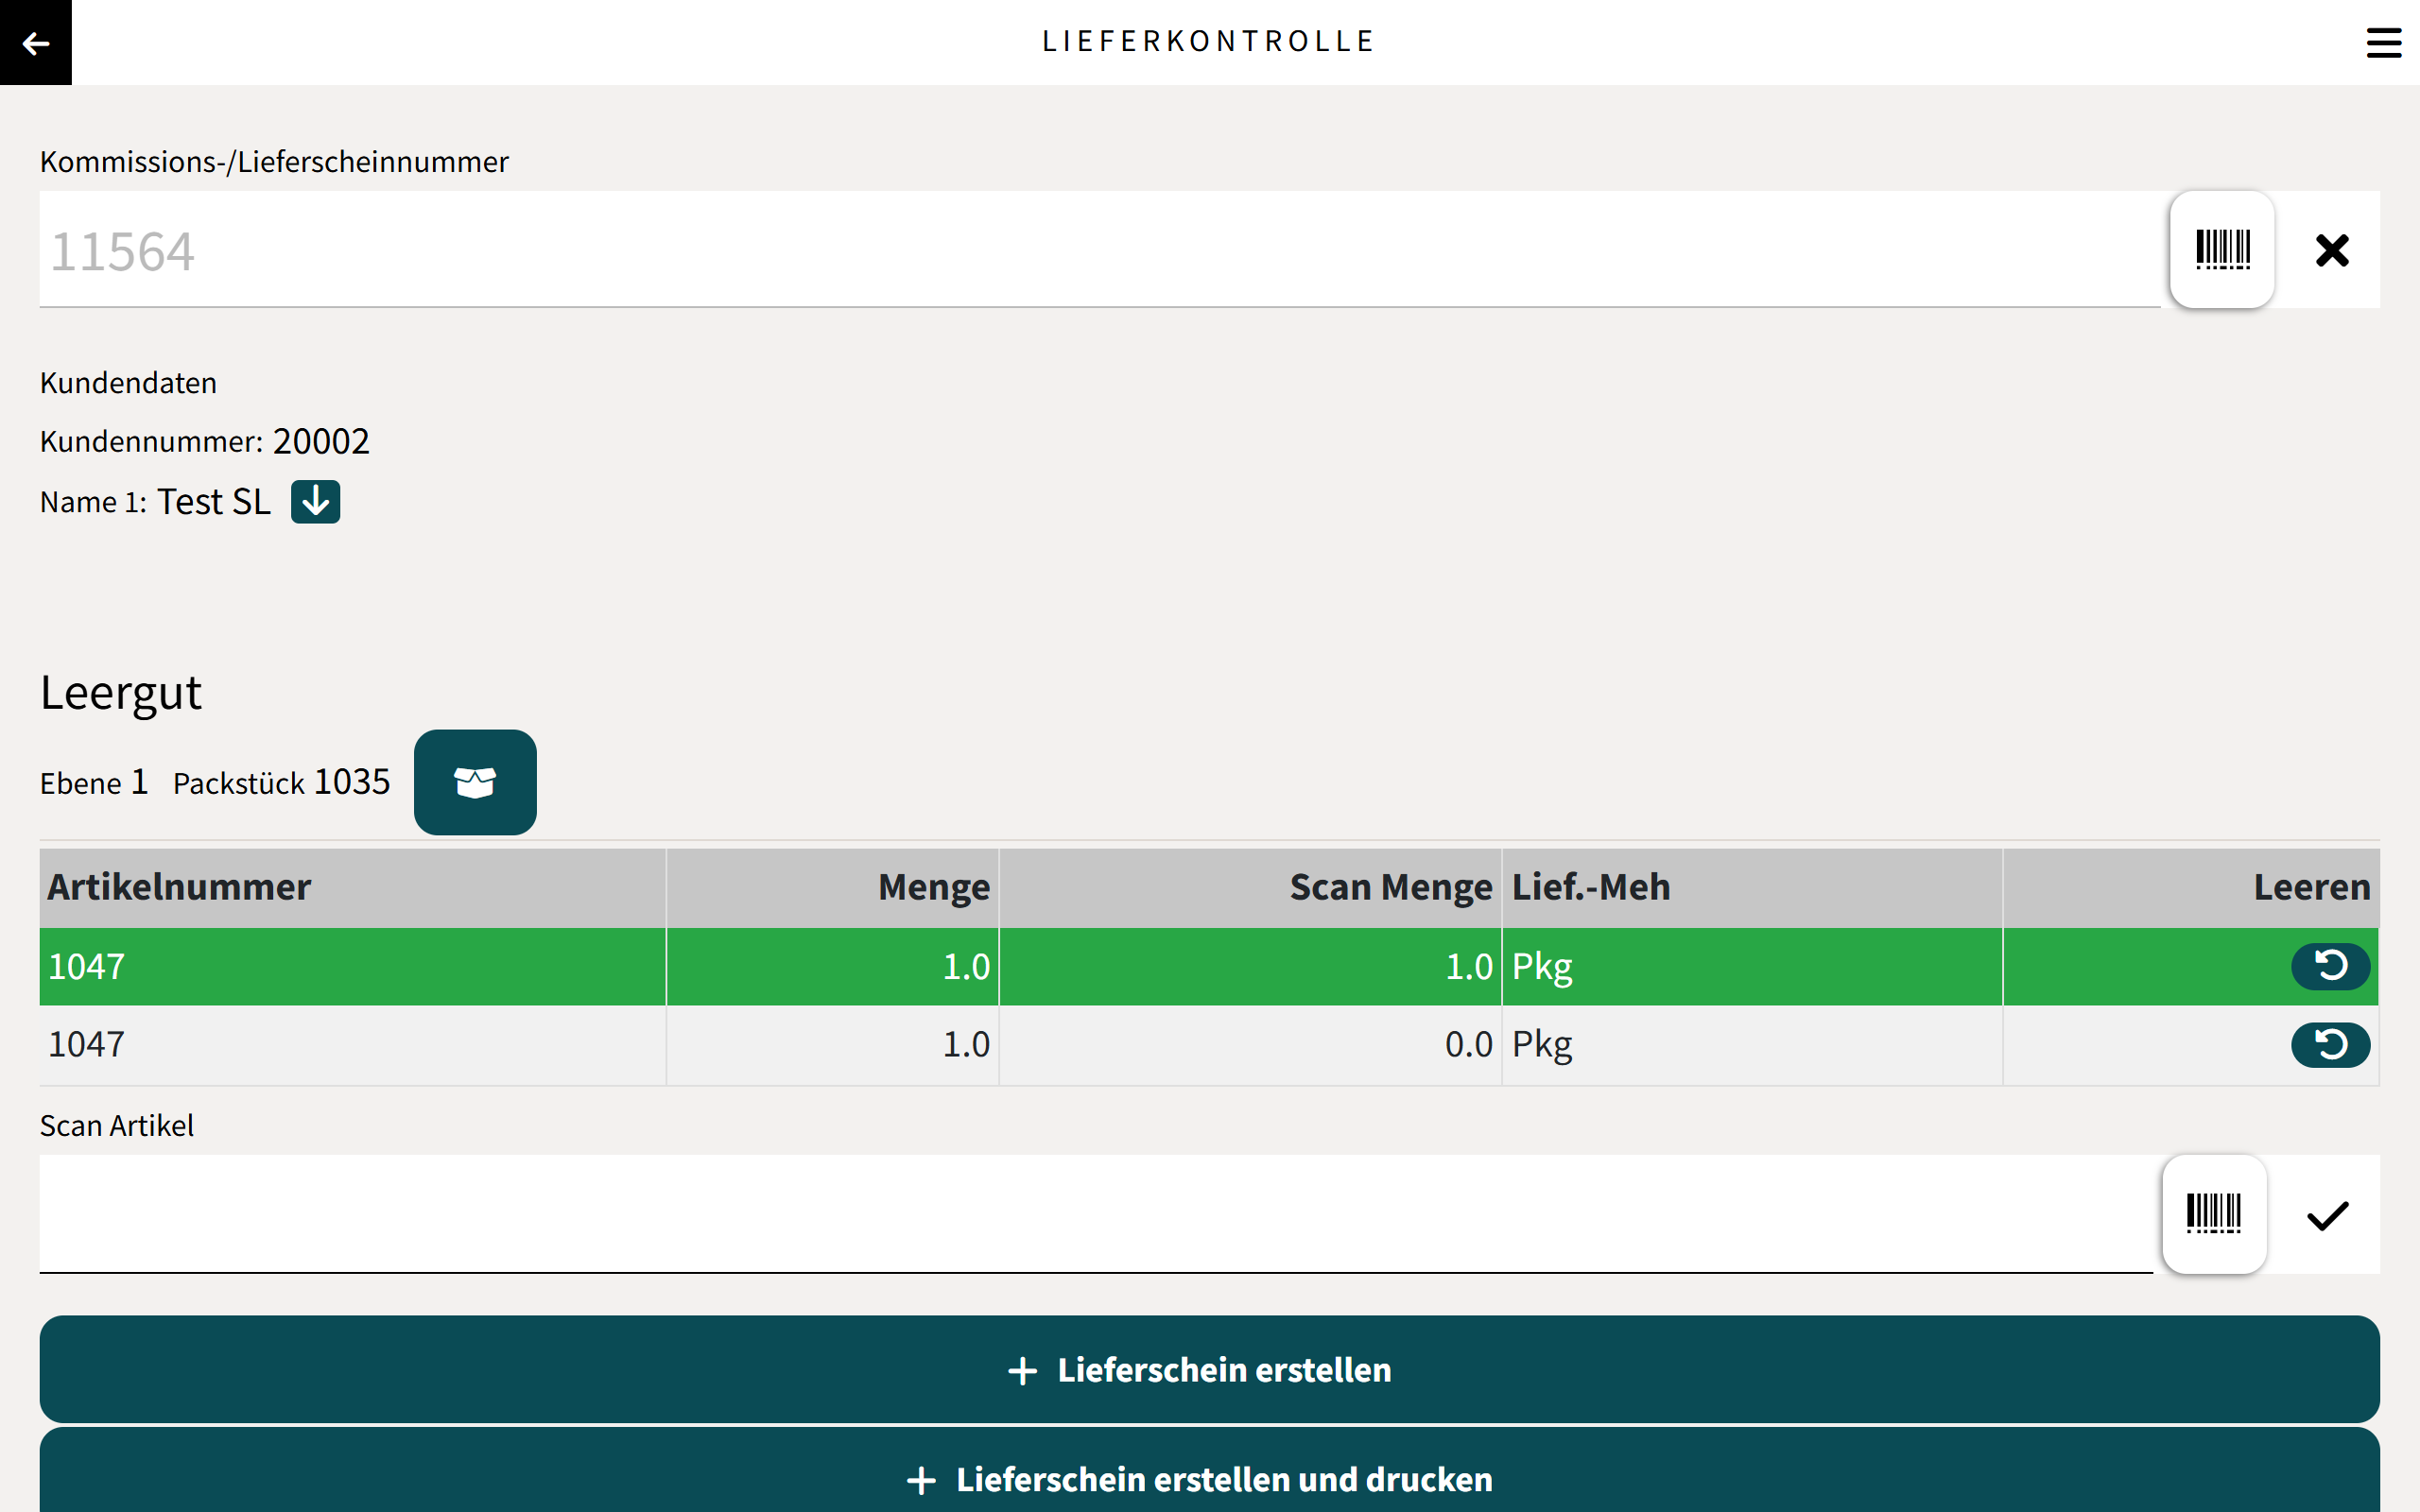Image resolution: width=2420 pixels, height=1512 pixels.
Task: Reset the unscanned 1047 row with 0.0
Action: [2330, 1045]
